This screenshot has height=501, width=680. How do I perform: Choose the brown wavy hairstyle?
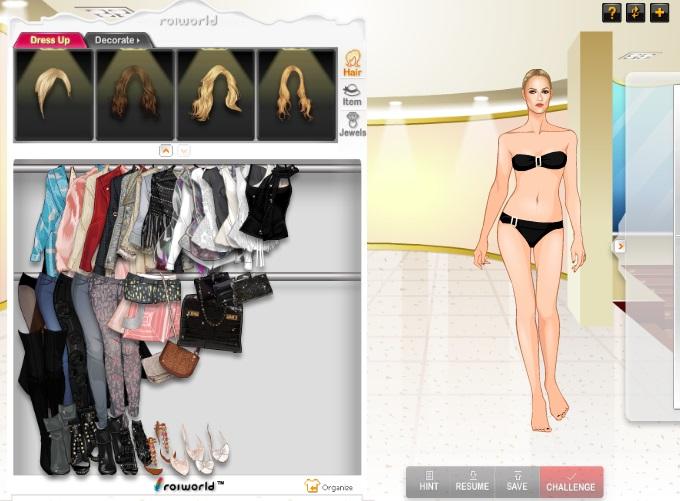[x=134, y=94]
